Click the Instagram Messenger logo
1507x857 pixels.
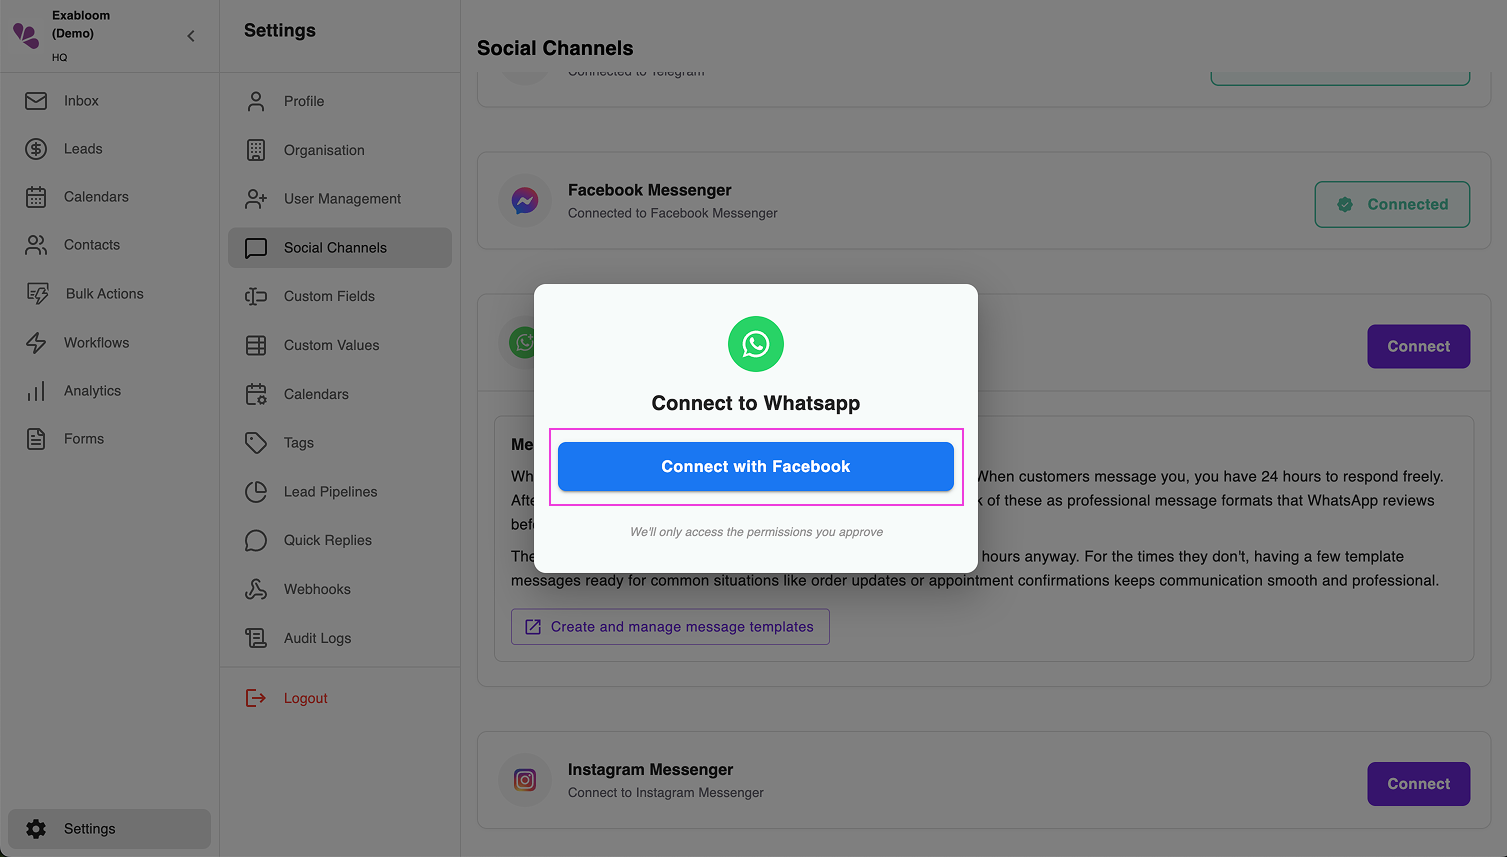point(524,780)
